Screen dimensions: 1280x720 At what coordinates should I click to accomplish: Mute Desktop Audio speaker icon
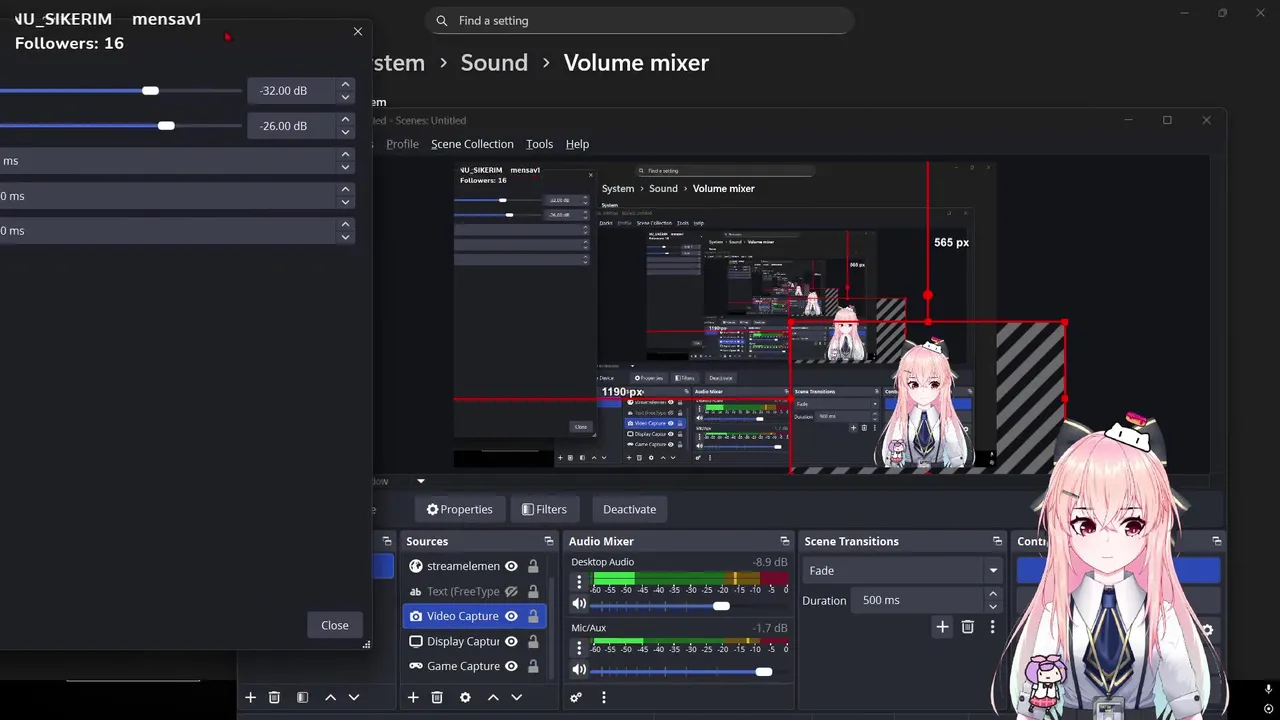click(x=579, y=604)
